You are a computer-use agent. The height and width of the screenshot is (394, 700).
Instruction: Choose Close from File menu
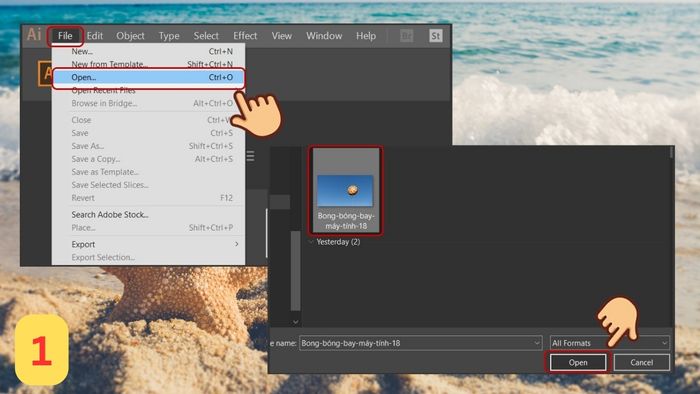(149, 120)
